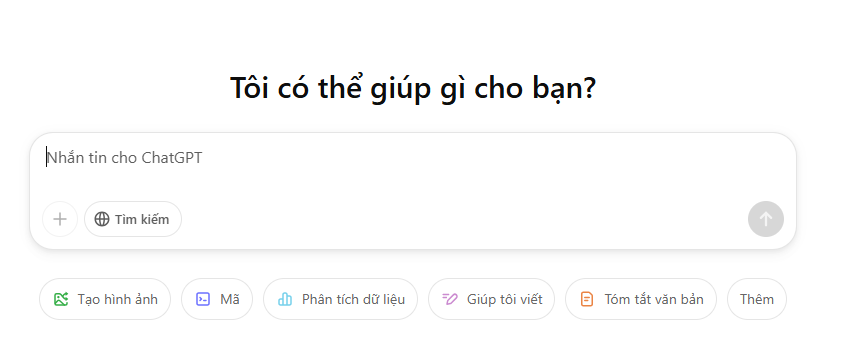Choose the Tạo hình ảnh suggestion chip

pos(105,299)
